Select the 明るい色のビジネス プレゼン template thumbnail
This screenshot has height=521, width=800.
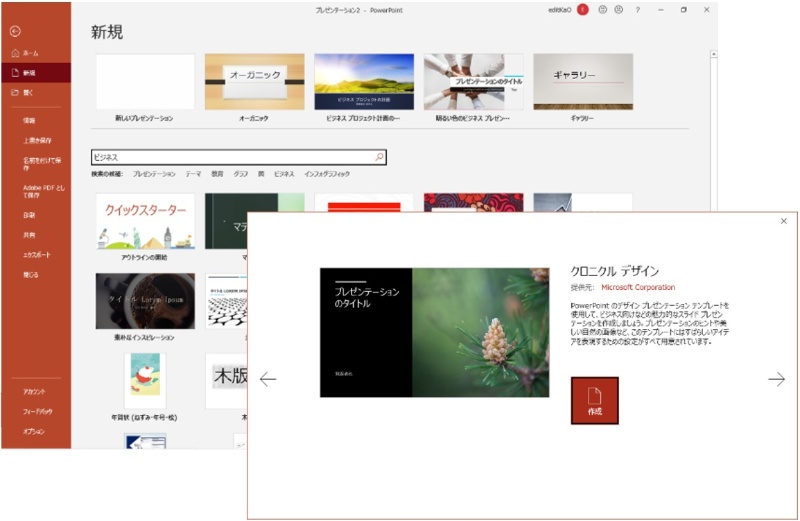pyautogui.click(x=473, y=82)
